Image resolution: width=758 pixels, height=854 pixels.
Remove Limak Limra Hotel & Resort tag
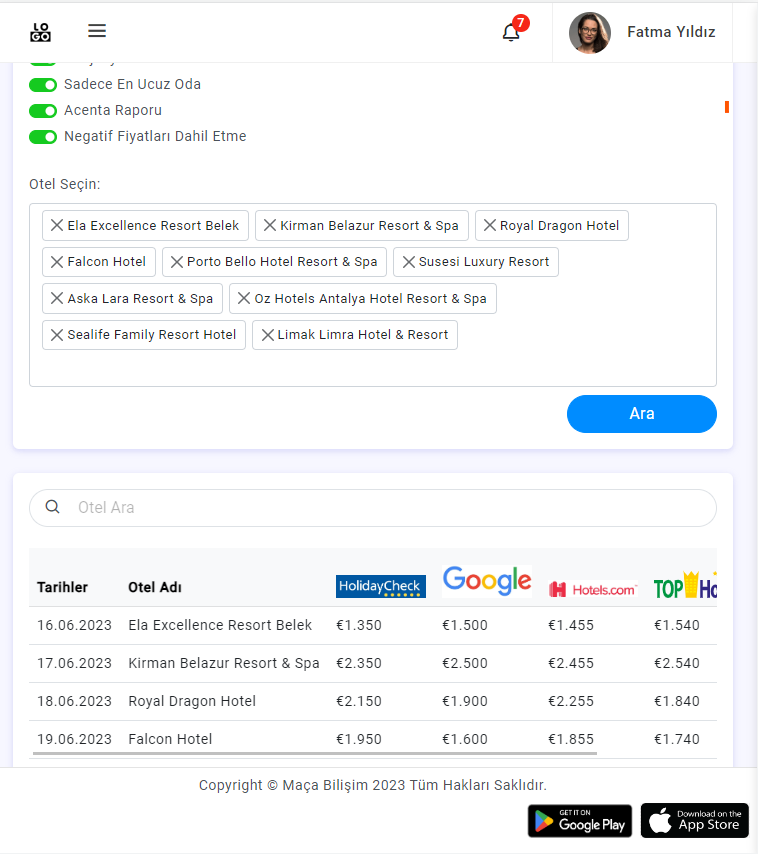(268, 335)
